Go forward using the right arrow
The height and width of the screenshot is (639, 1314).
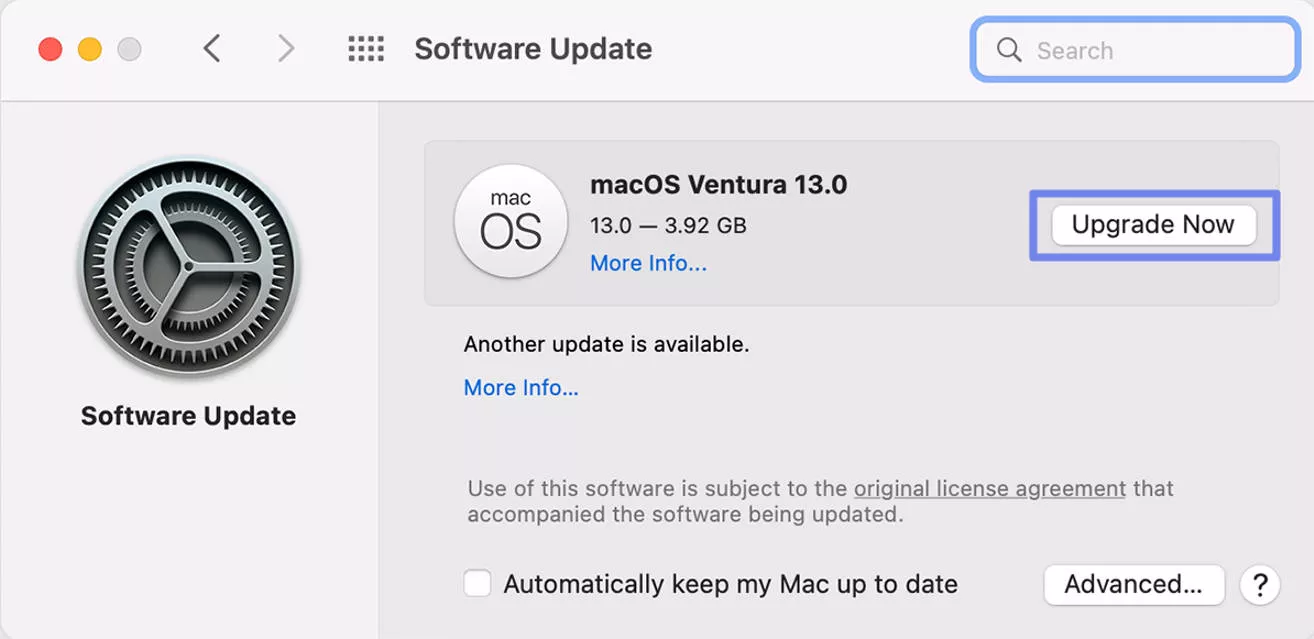point(285,47)
